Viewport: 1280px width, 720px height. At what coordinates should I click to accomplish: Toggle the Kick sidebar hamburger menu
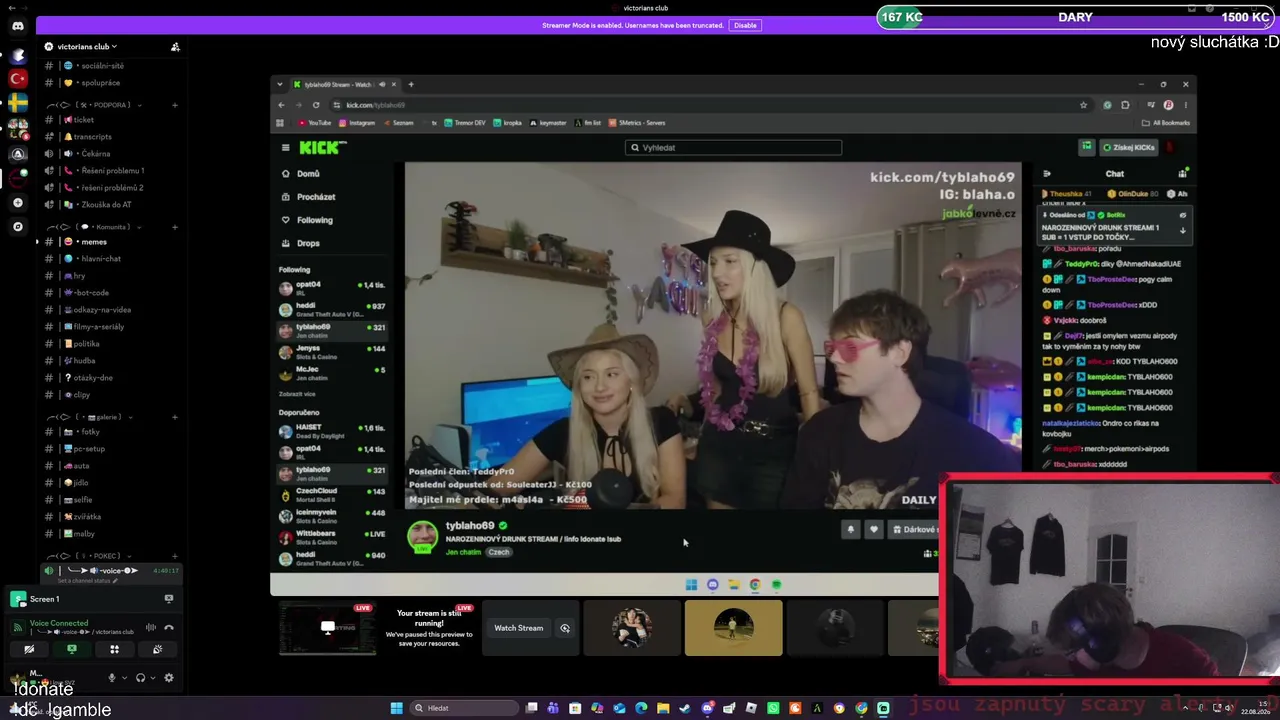pos(285,148)
